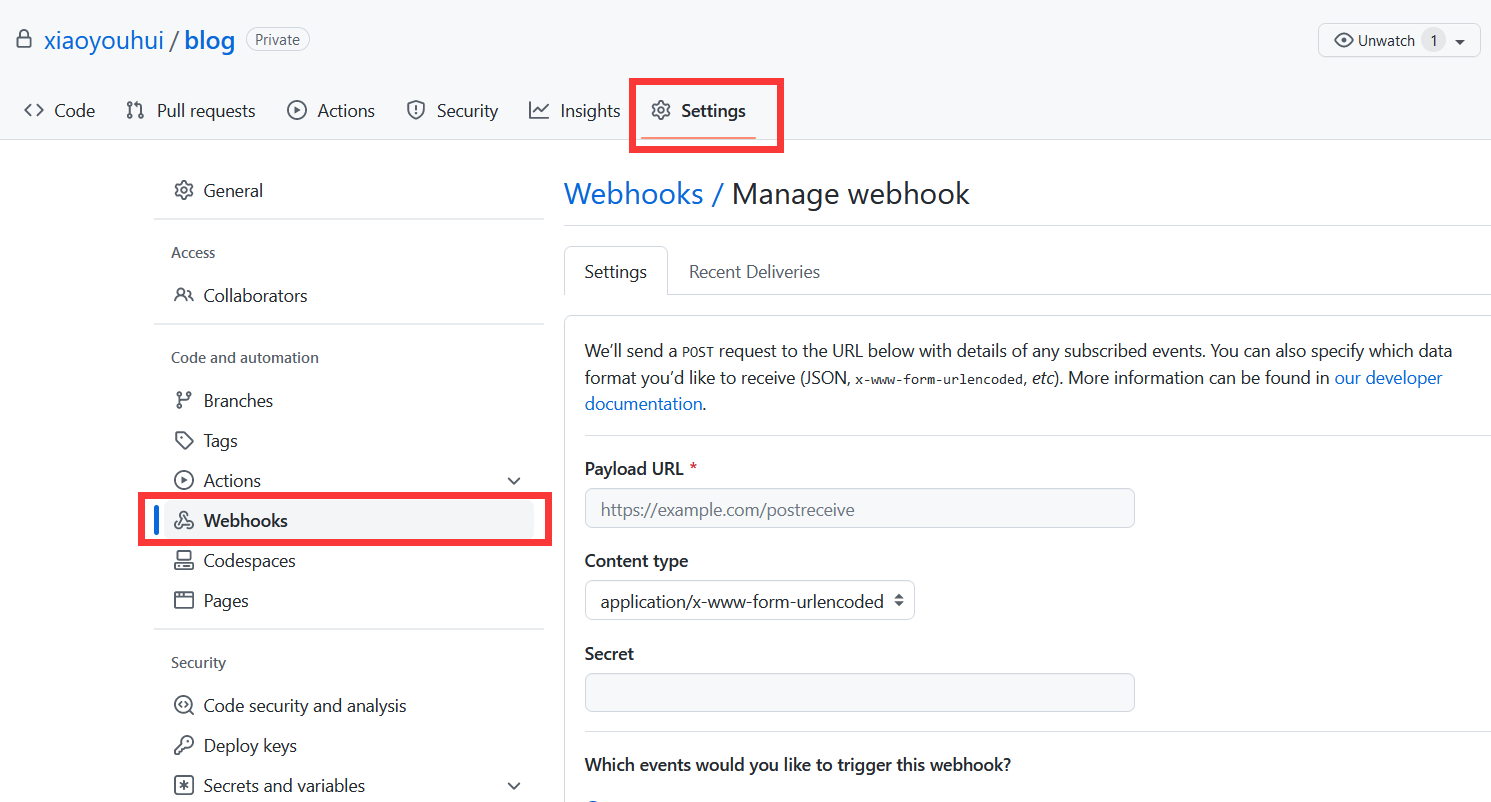Click the Deploy keys key icon
Viewport: 1491px width, 802px height.
(x=184, y=746)
